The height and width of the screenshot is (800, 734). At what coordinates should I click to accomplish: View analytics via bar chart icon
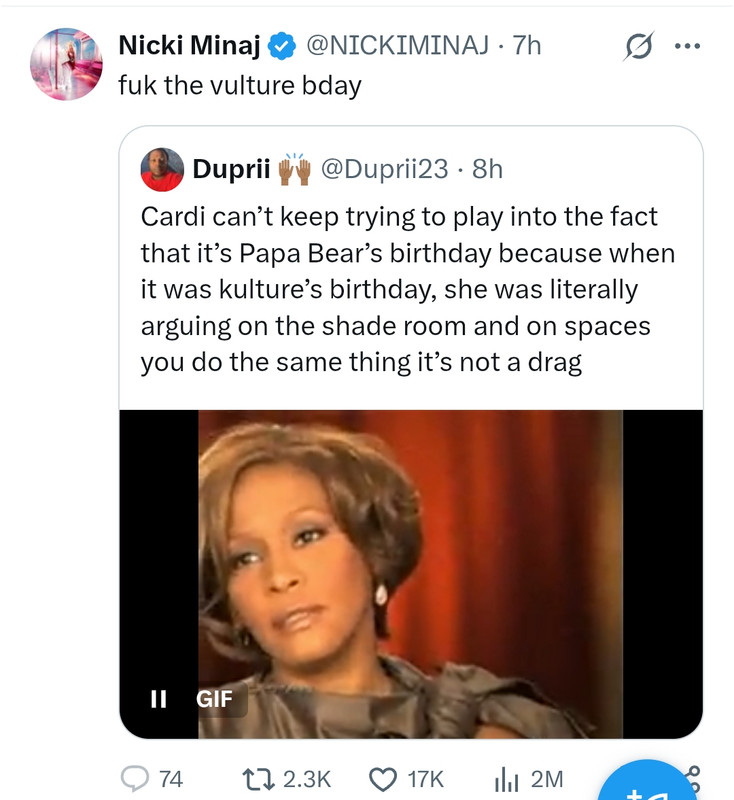(x=507, y=779)
